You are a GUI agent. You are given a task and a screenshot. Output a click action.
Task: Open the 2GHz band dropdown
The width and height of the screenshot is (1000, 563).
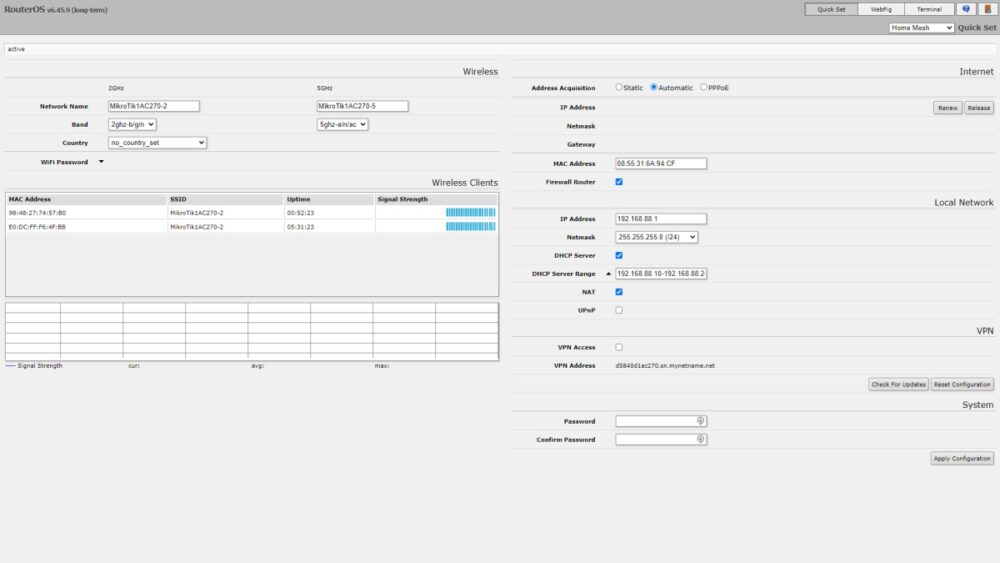[132, 125]
